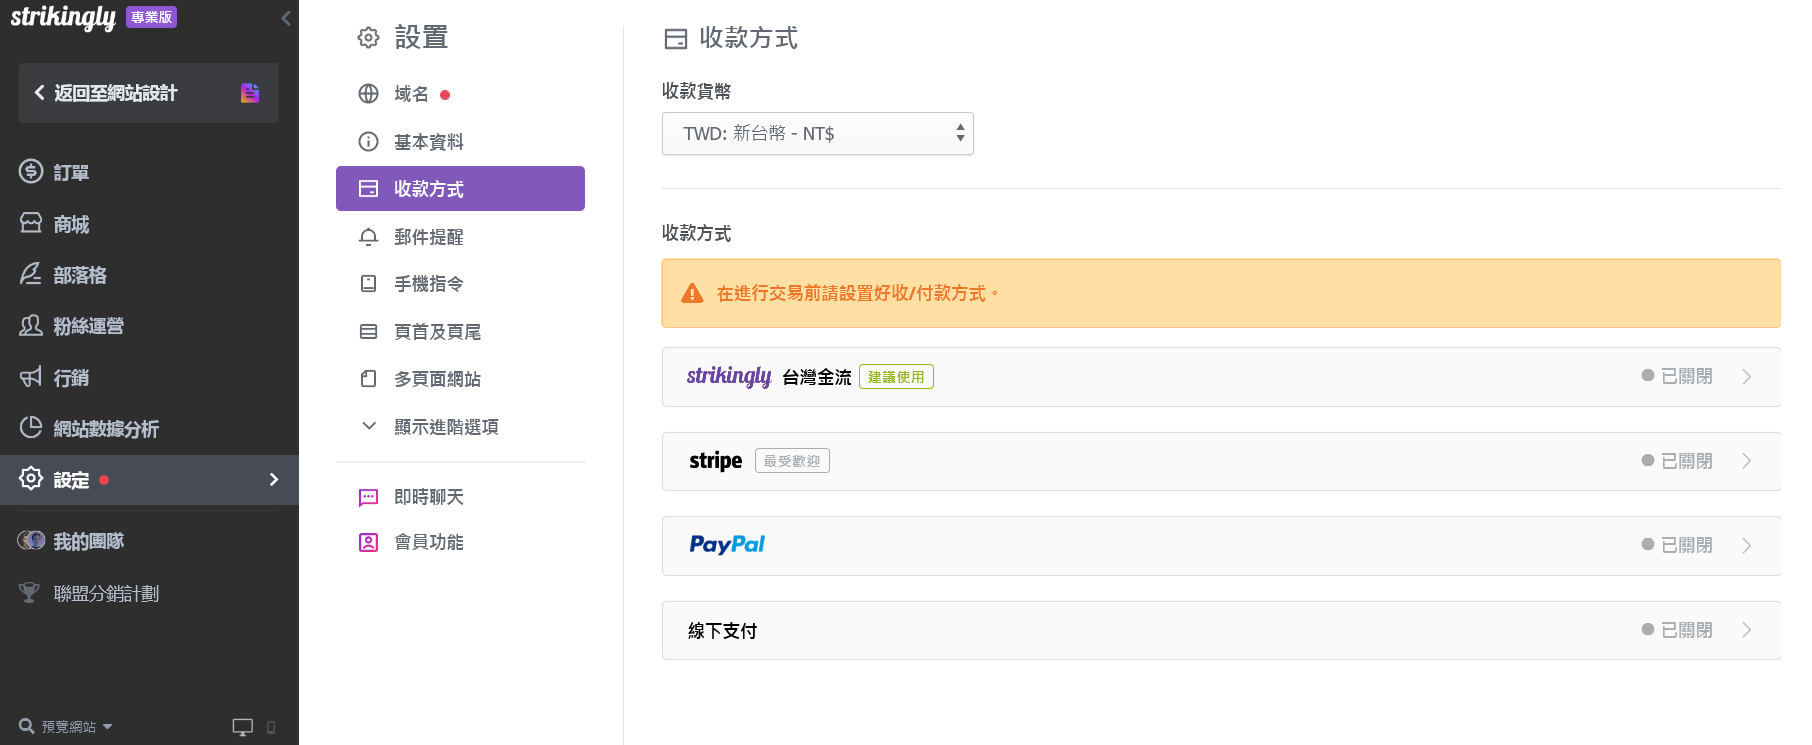Open the 部落格 blog pen icon

31,274
